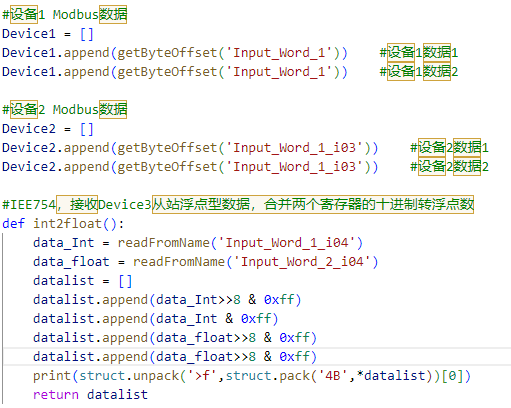Click the 'Input_Word_2_i04' string literal

pos(302,262)
